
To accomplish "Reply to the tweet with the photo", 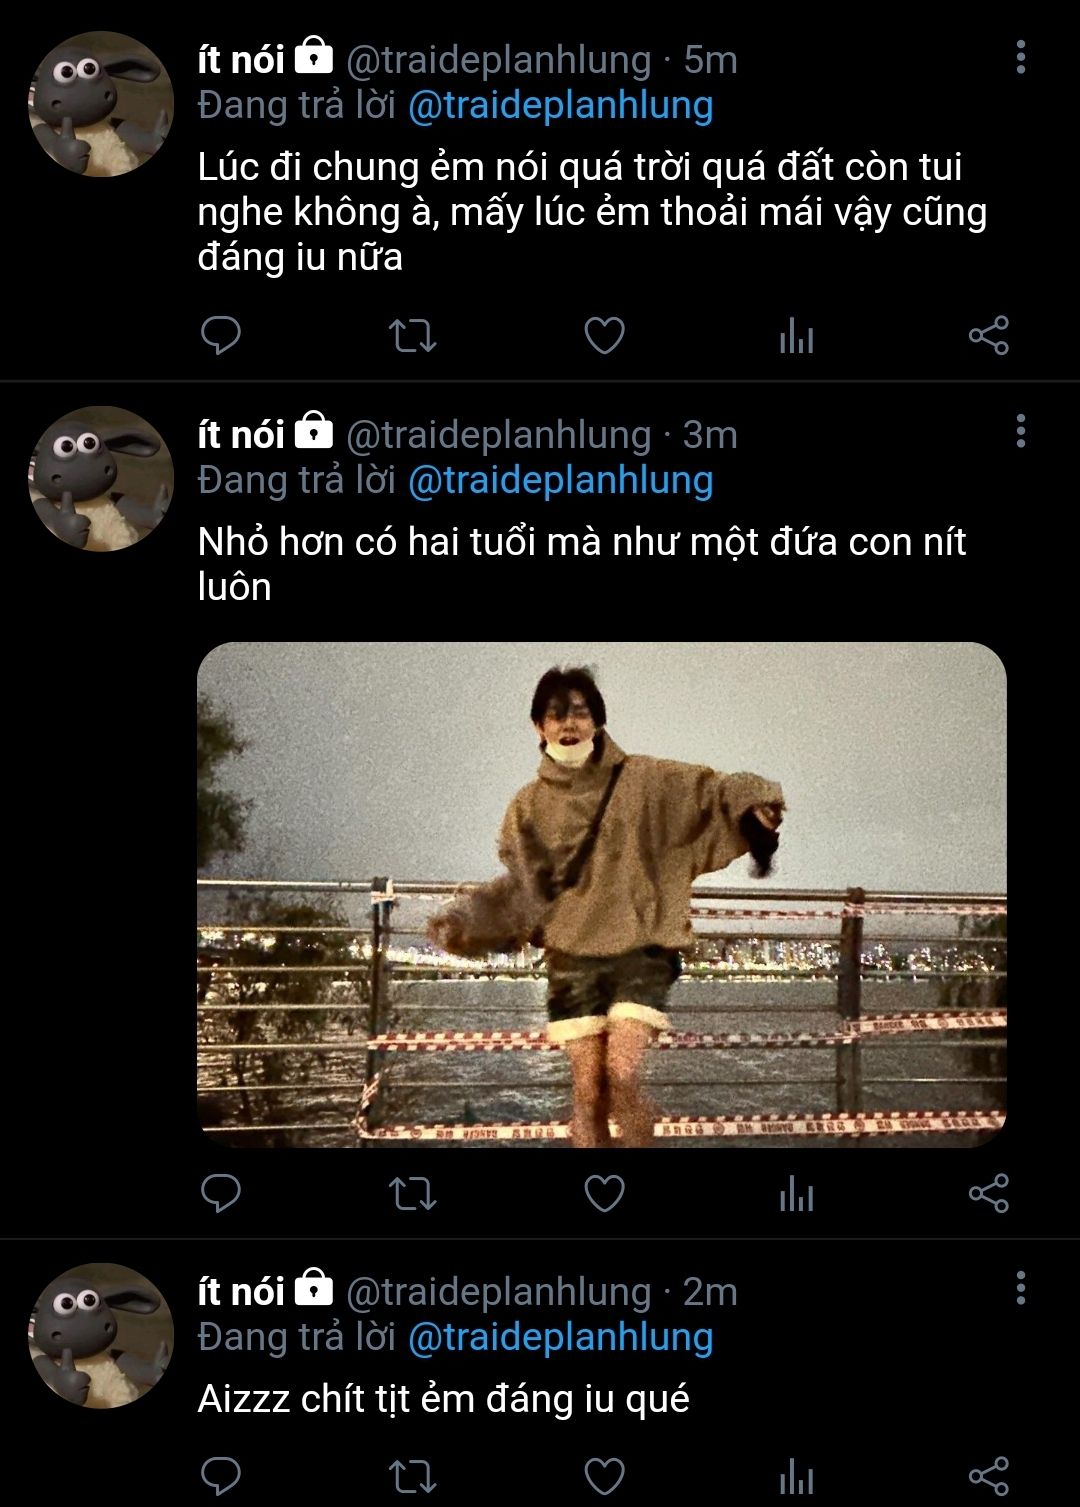I will (221, 1192).
